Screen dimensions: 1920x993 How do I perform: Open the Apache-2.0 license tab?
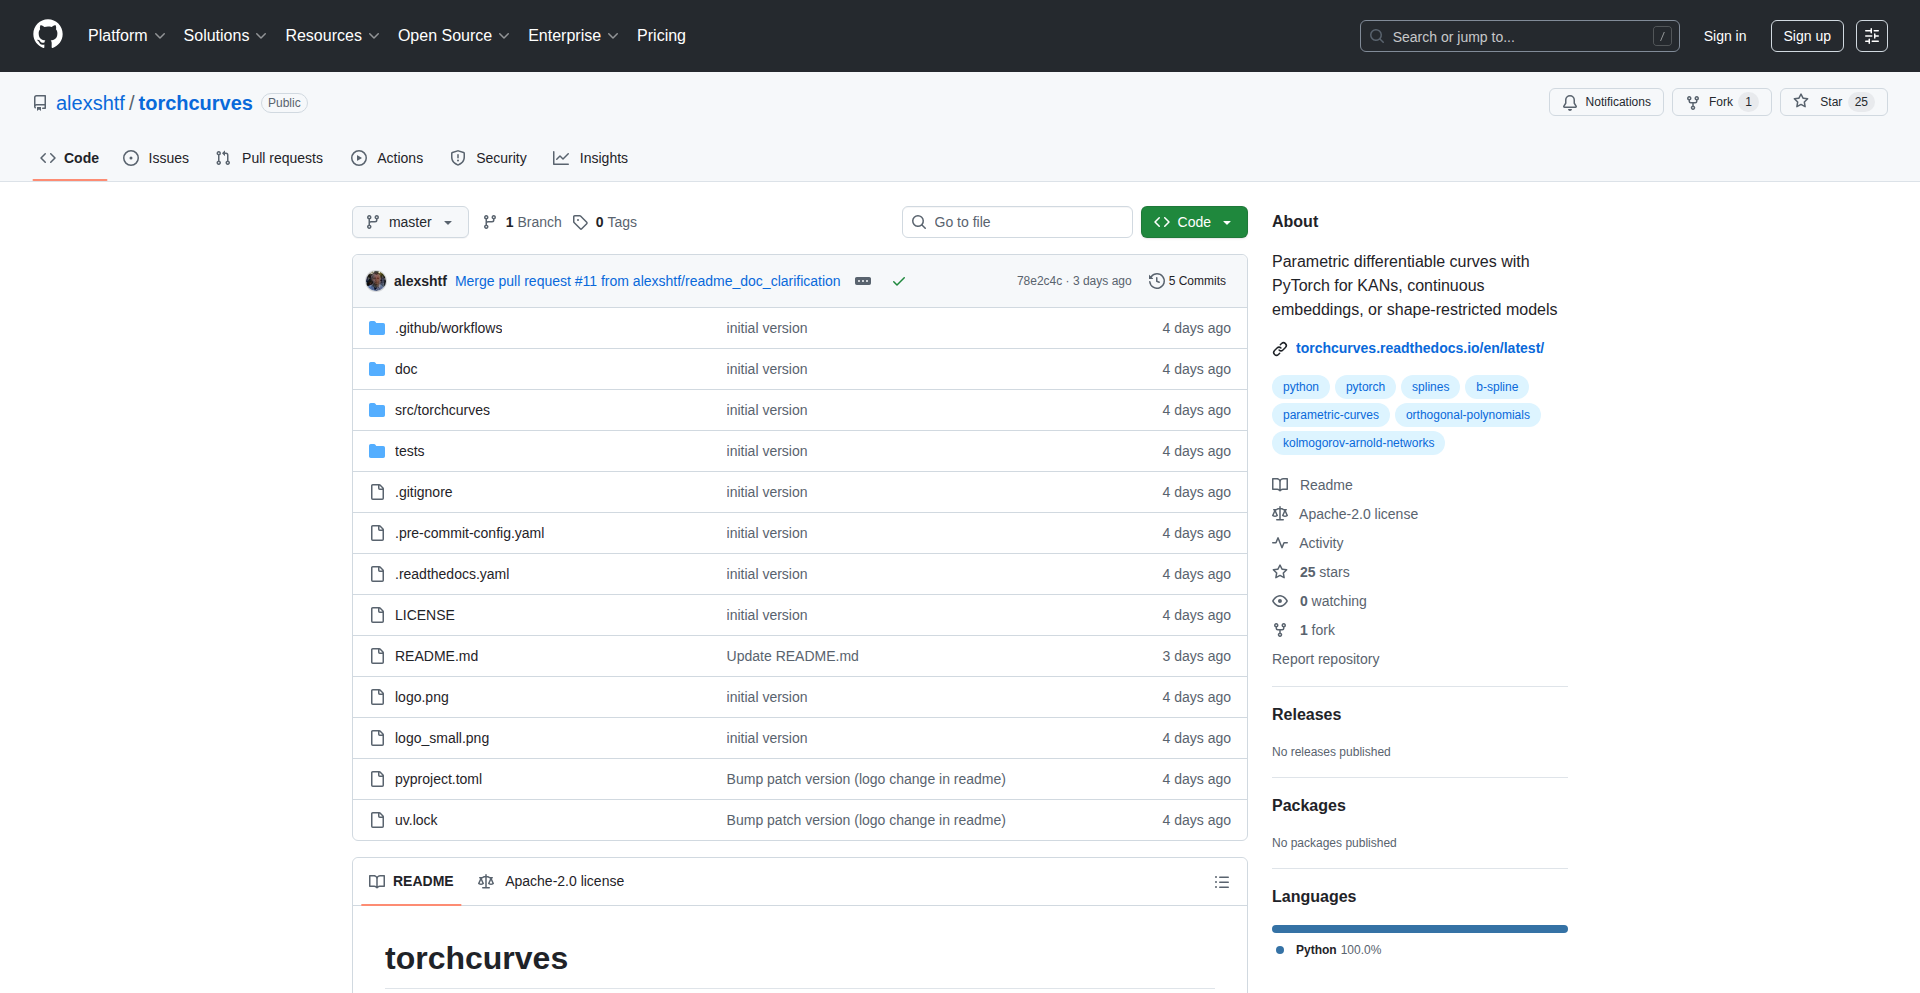(x=552, y=881)
